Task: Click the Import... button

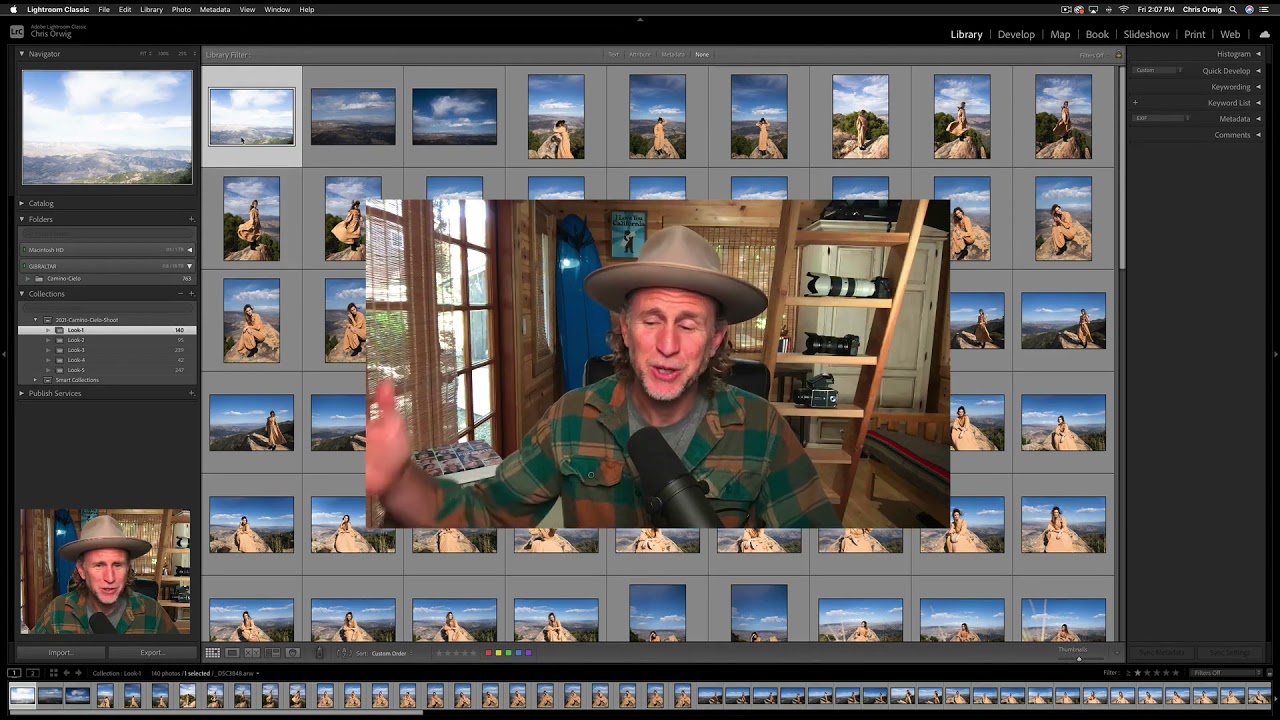Action: tap(61, 653)
